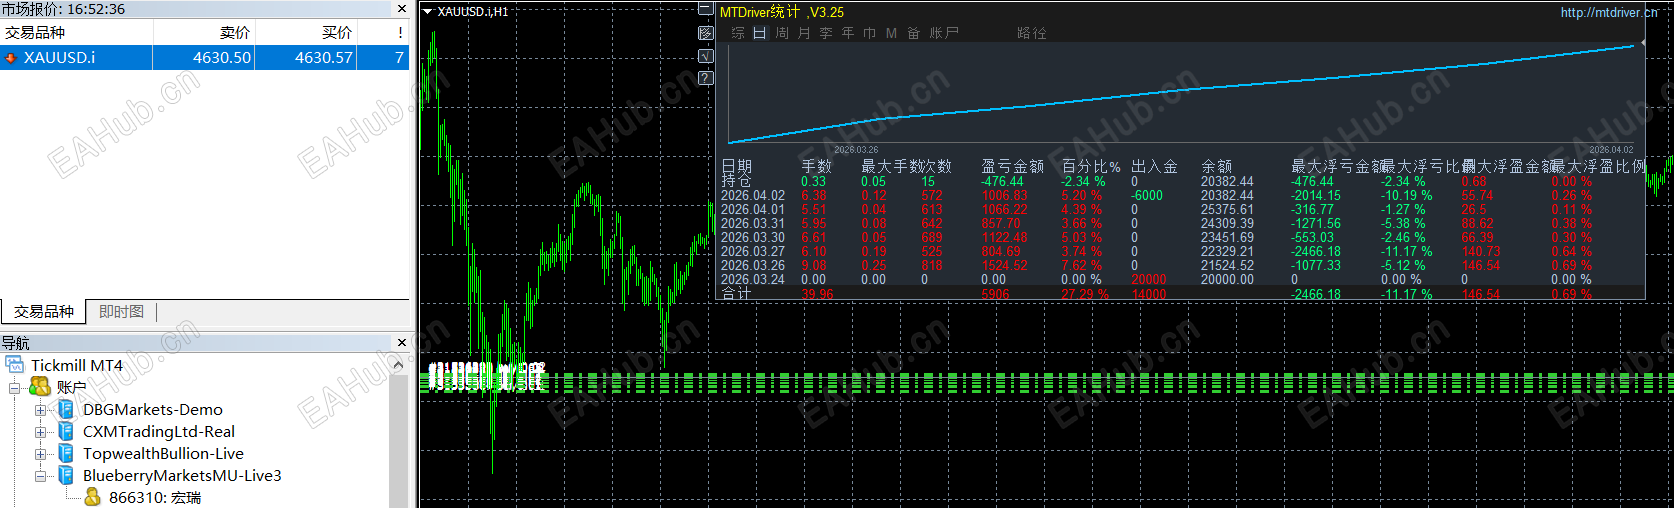Click the 账户 accounts group icon
The image size is (1674, 508).
tap(40, 387)
